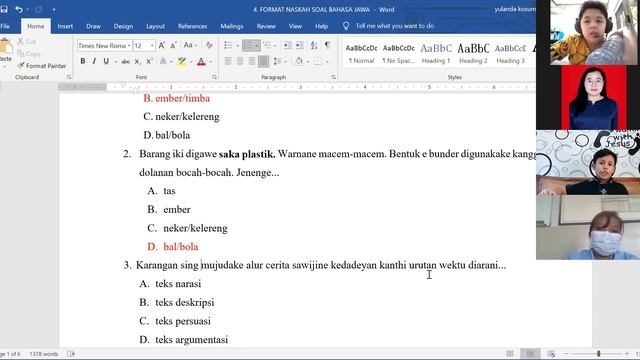
Task: Apply red font color
Action: click(201, 61)
